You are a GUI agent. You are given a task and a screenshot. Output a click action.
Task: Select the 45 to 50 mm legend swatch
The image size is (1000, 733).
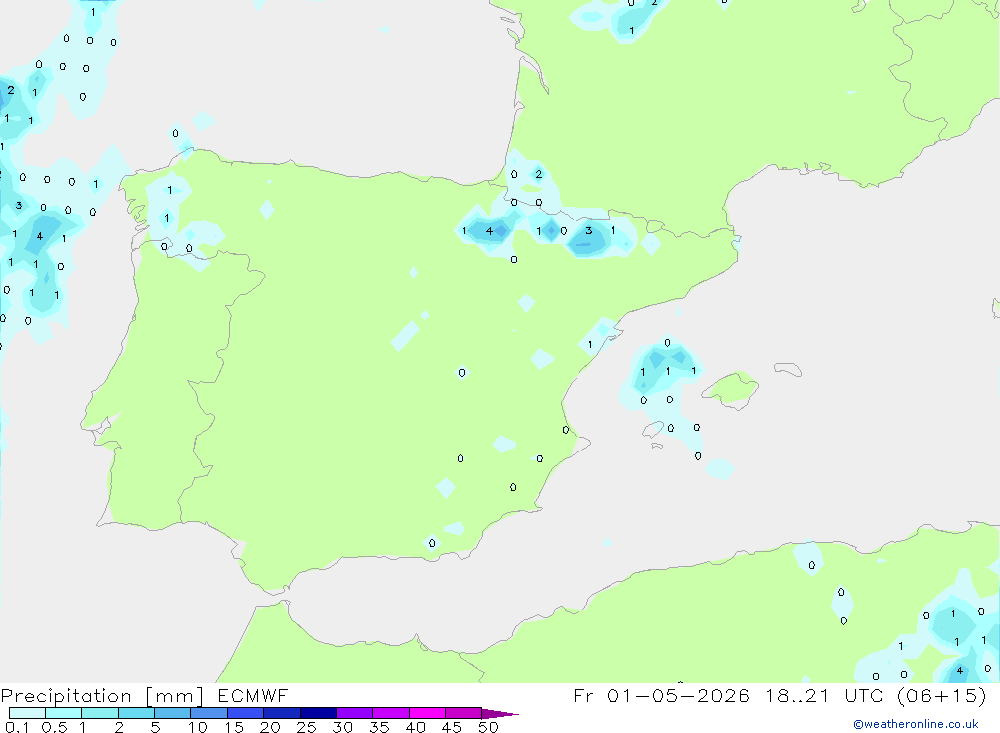pos(463,713)
